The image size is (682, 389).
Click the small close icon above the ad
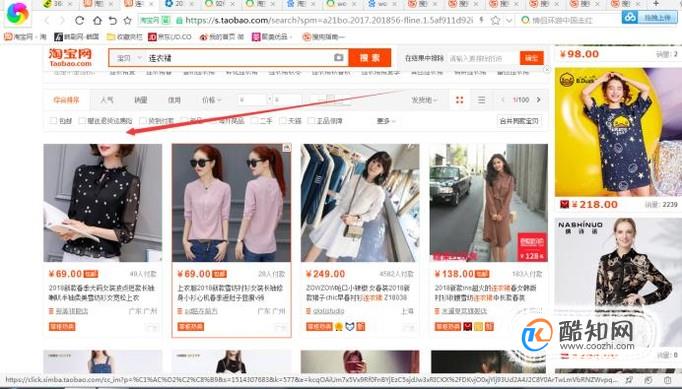547,70
